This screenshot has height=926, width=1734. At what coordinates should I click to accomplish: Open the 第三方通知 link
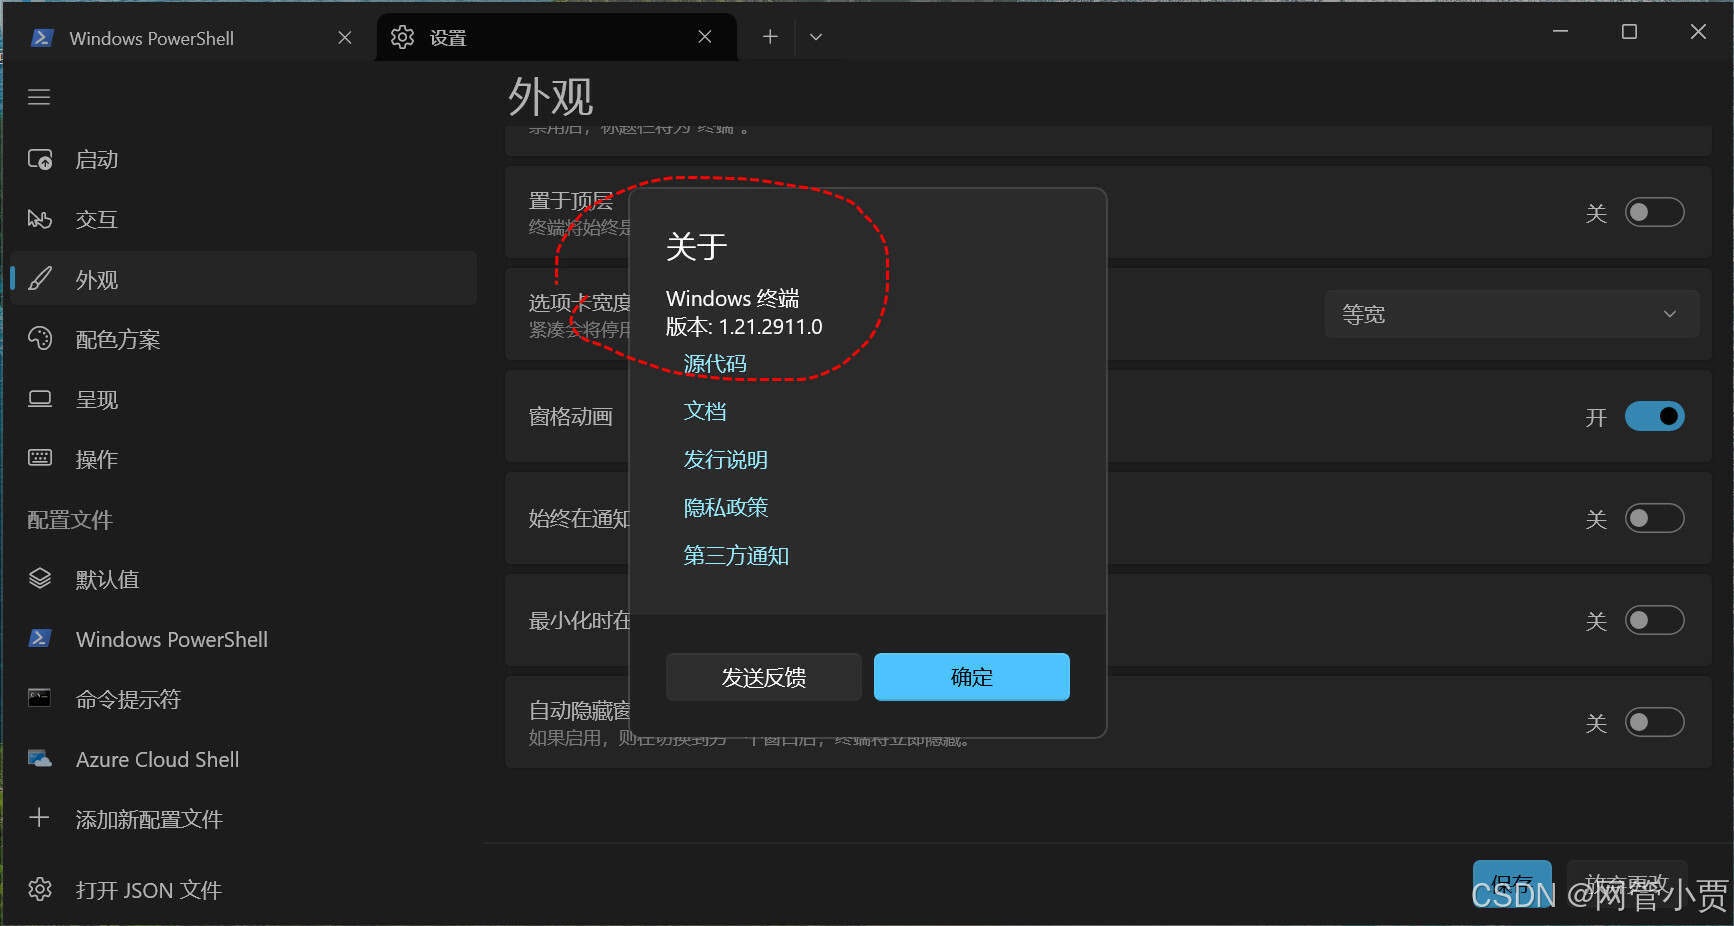736,555
